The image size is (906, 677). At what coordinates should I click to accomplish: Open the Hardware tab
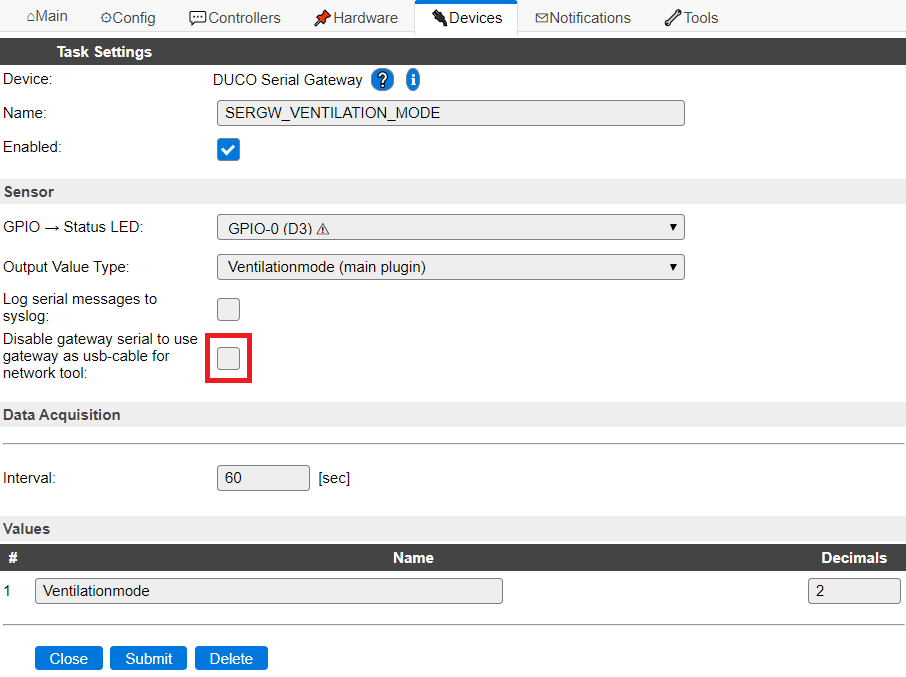click(356, 18)
